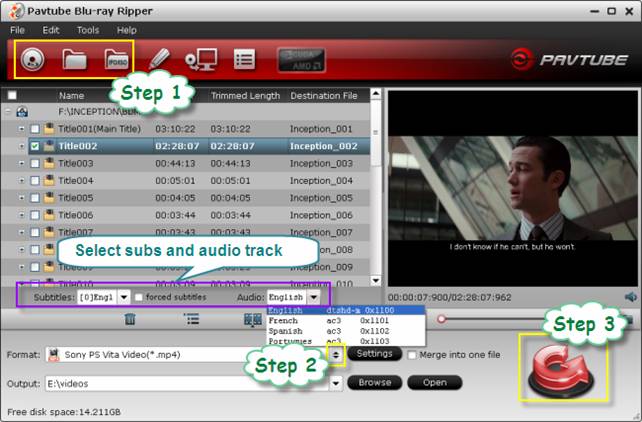Check the Title004 checkbox
The width and height of the screenshot is (642, 422).
(35, 181)
